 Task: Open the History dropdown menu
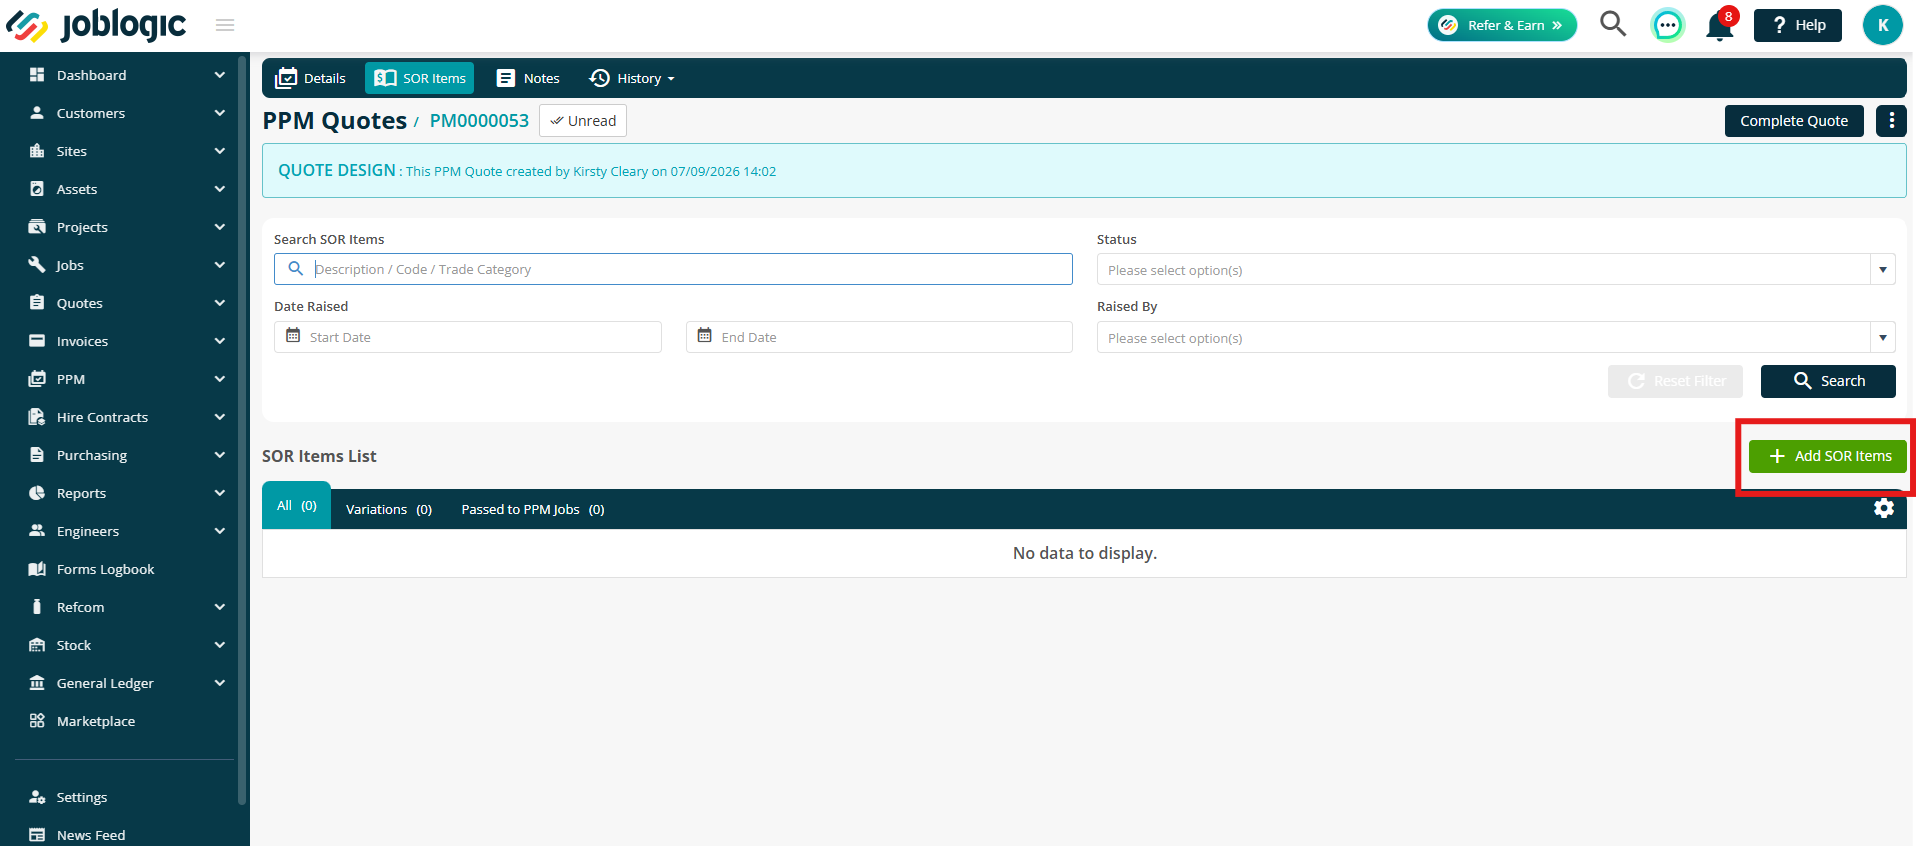(632, 78)
